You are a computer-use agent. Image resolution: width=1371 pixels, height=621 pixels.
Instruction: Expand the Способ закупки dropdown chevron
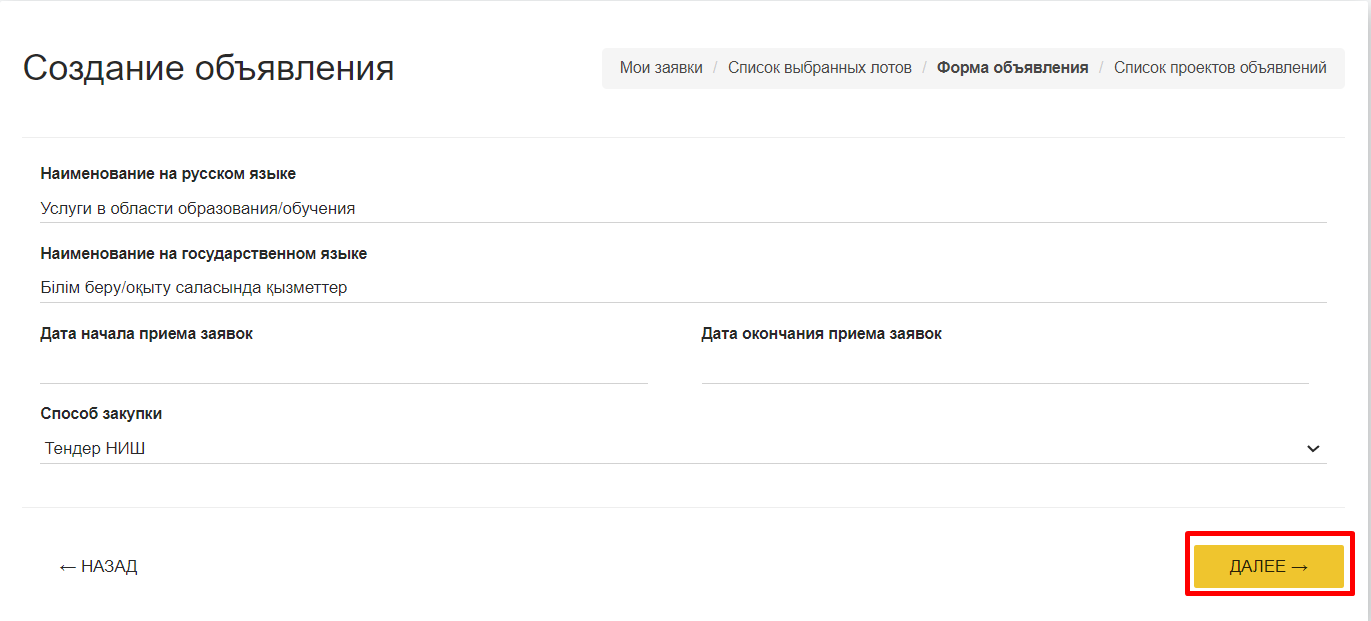[1313, 449]
